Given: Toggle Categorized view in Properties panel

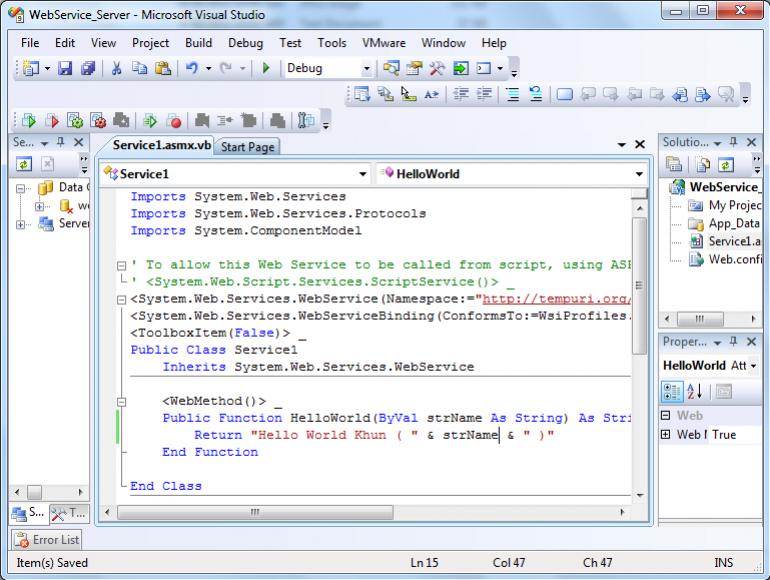Looking at the screenshot, I should coord(673,391).
